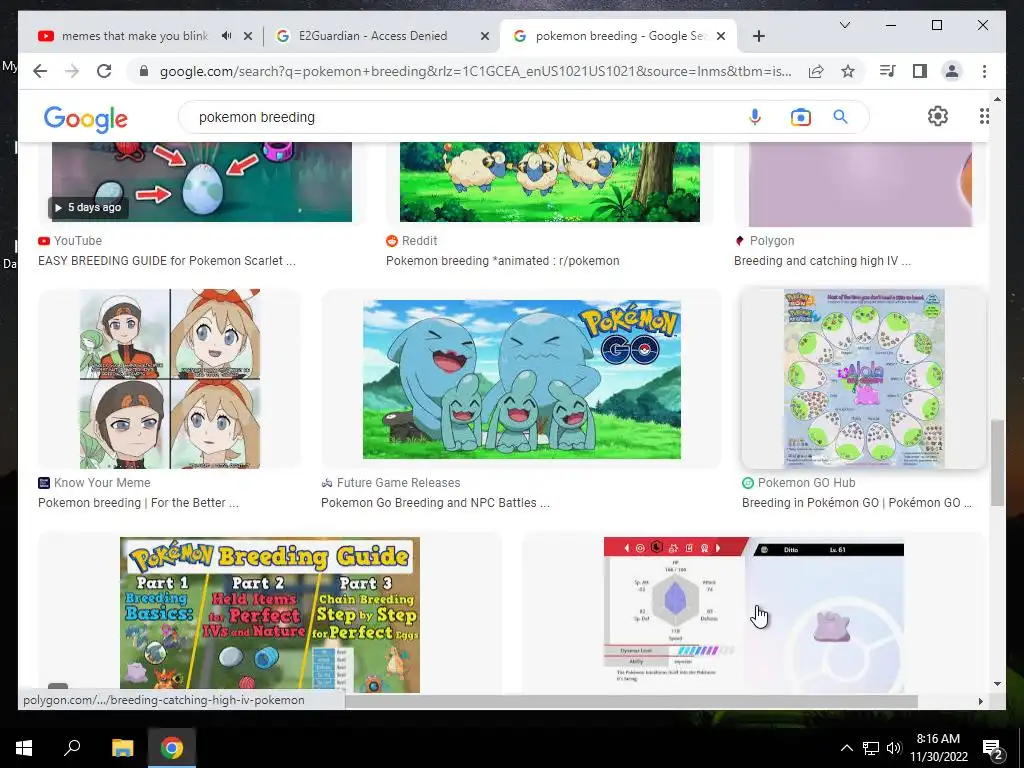The image size is (1024, 768).
Task: Click the Reddit source label
Action: pyautogui.click(x=419, y=241)
